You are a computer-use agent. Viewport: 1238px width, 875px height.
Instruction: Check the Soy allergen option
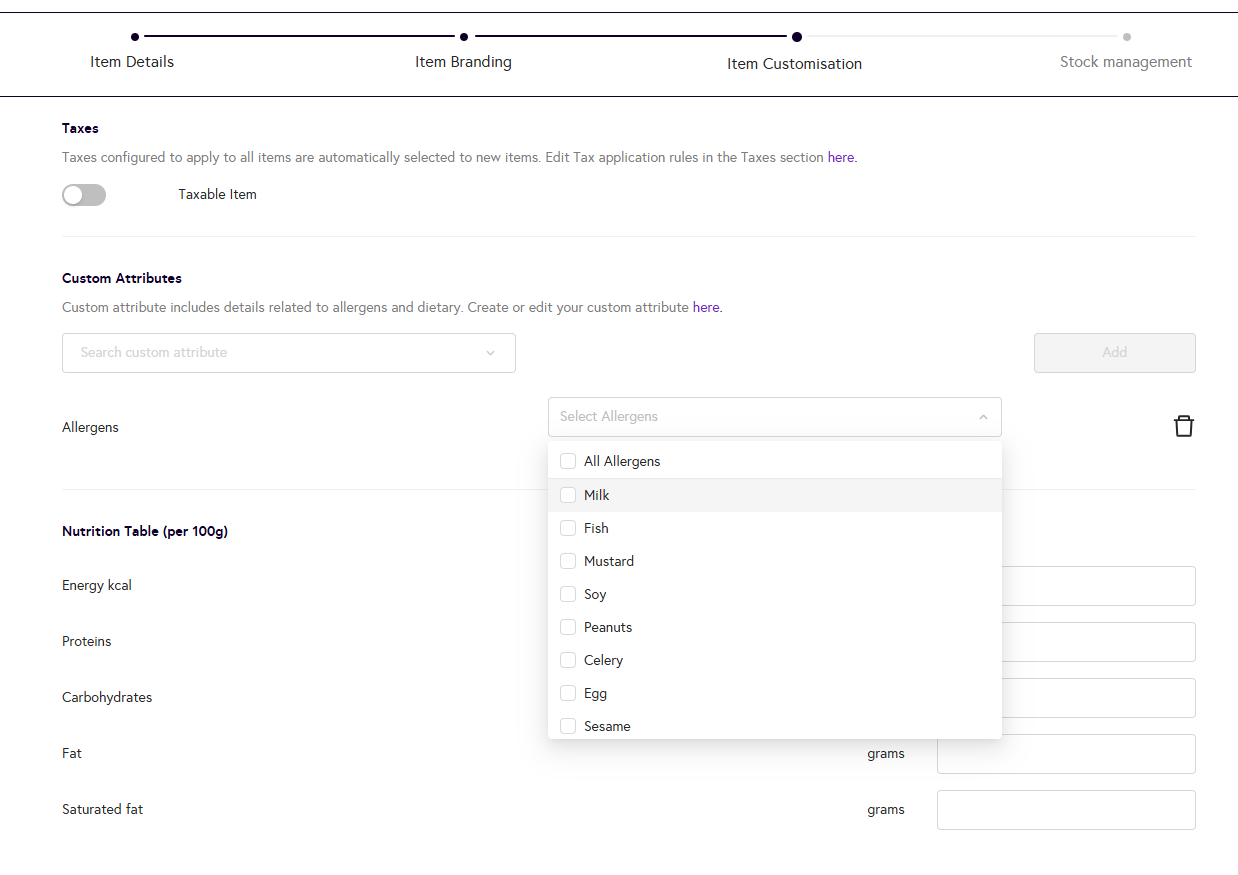[568, 594]
